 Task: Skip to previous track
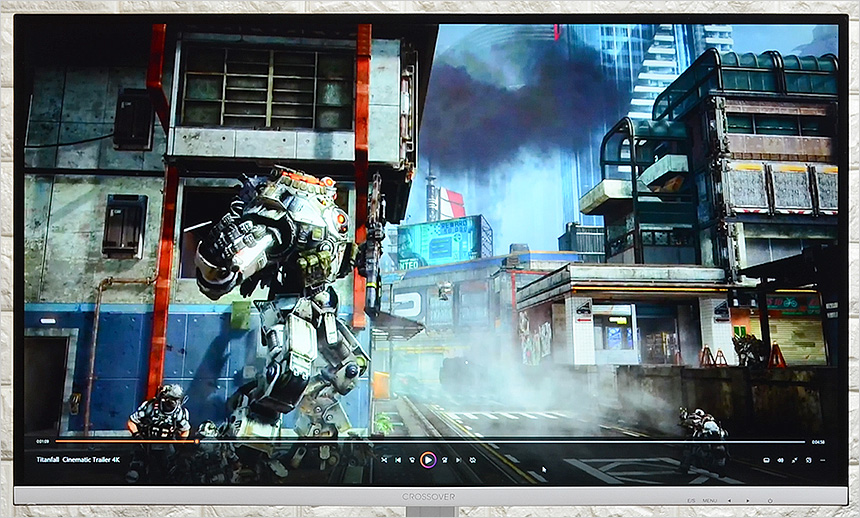point(397,460)
